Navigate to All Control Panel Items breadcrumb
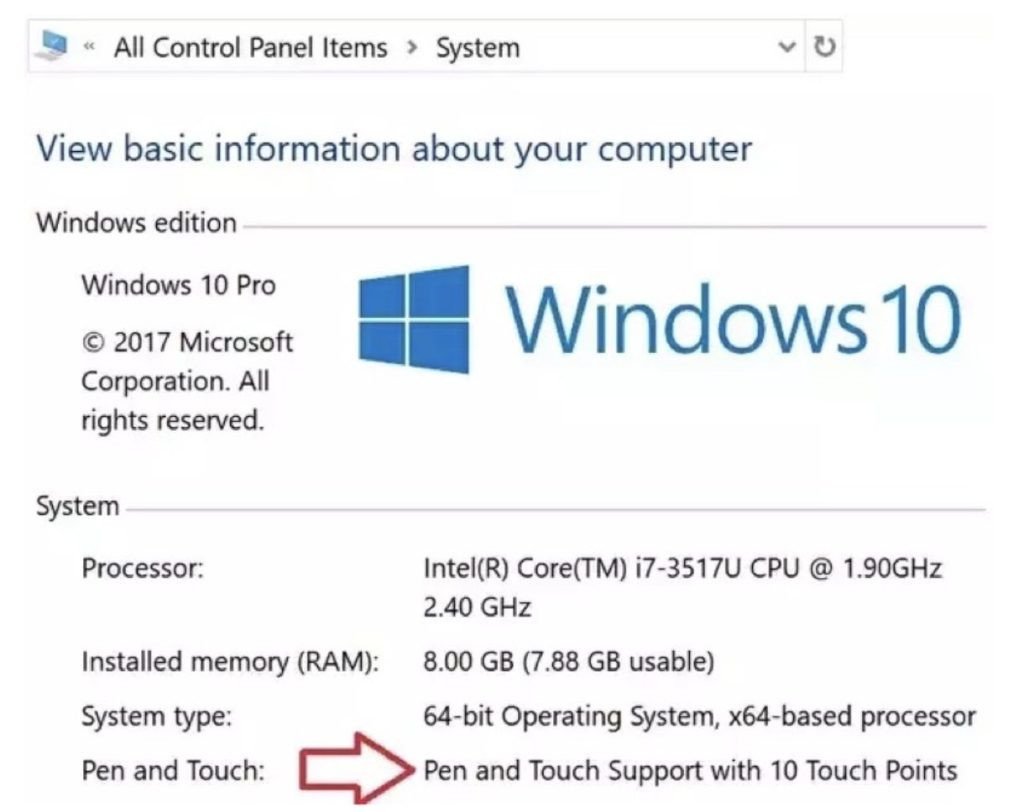Image resolution: width=1024 pixels, height=812 pixels. (x=248, y=46)
